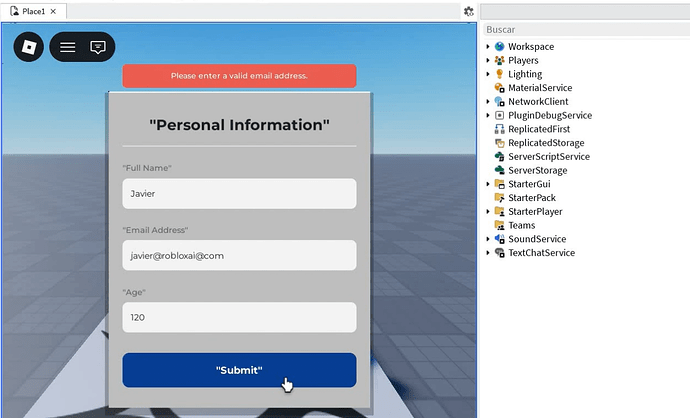The width and height of the screenshot is (690, 418).
Task: Open the hamburger menu in the top bar
Action: coord(67,47)
